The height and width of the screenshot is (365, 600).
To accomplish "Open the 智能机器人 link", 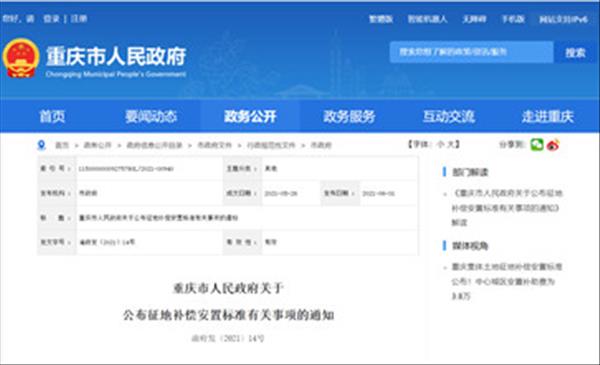I will [427, 19].
